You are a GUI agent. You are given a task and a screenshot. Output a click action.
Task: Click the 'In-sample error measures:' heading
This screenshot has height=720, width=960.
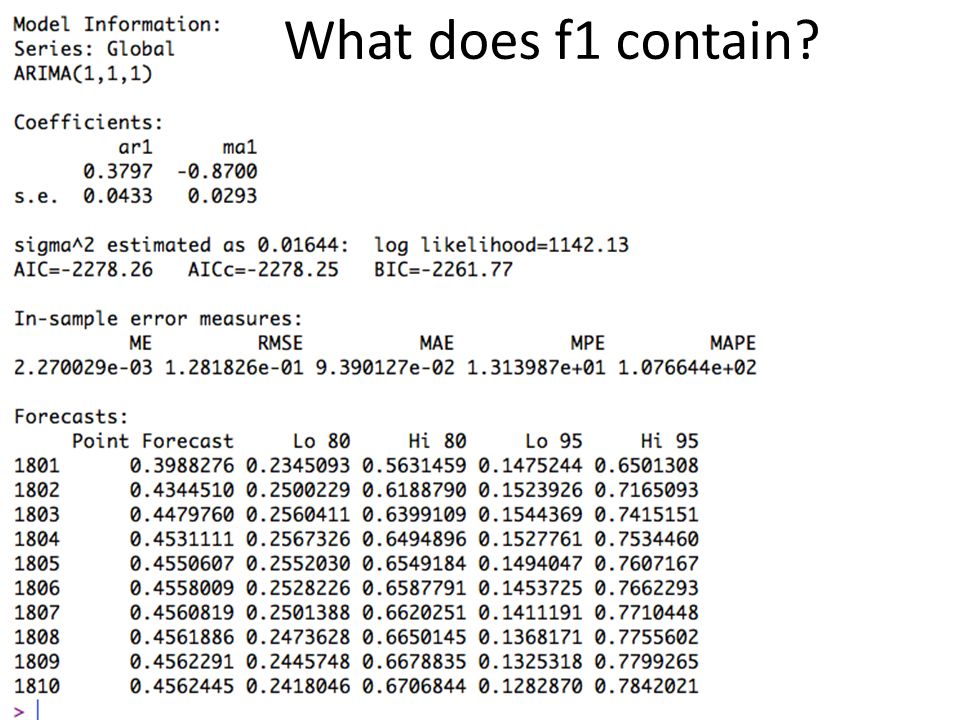tap(158, 319)
